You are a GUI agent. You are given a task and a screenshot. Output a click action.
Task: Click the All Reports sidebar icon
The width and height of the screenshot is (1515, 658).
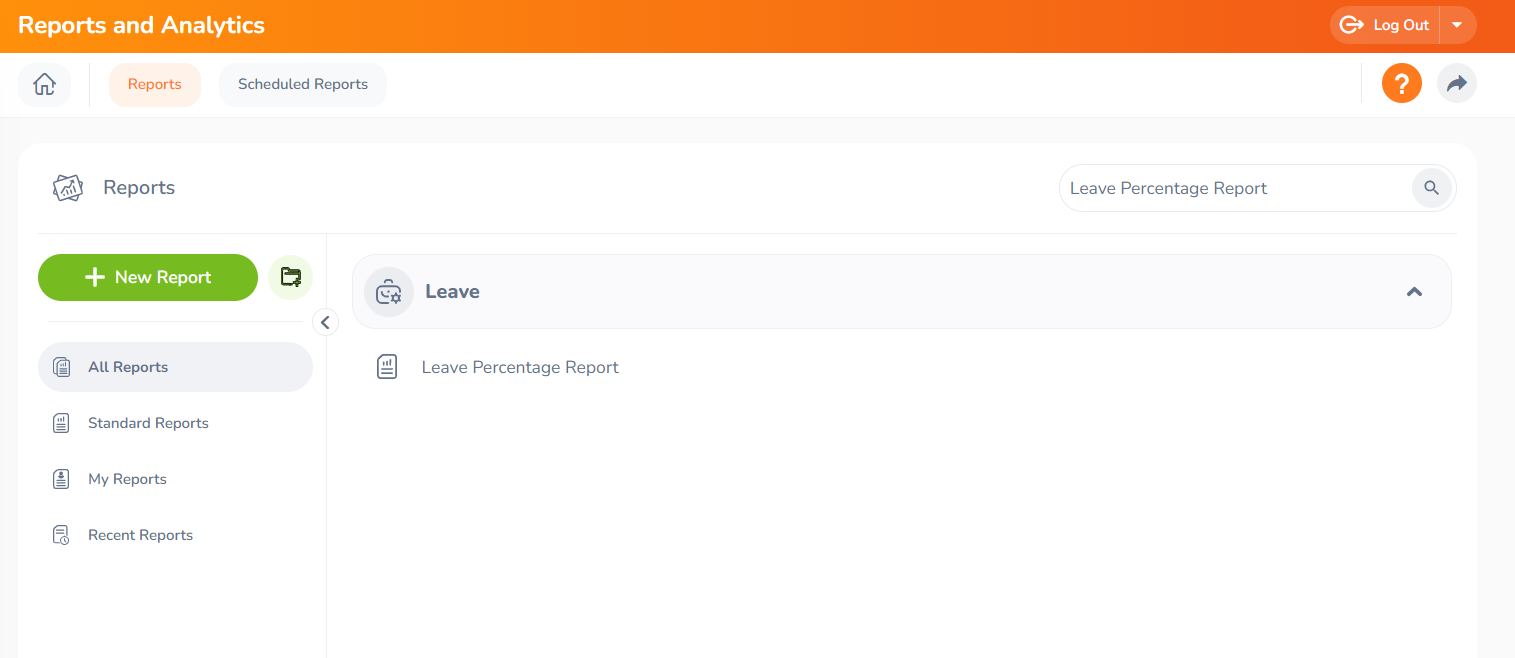click(61, 367)
